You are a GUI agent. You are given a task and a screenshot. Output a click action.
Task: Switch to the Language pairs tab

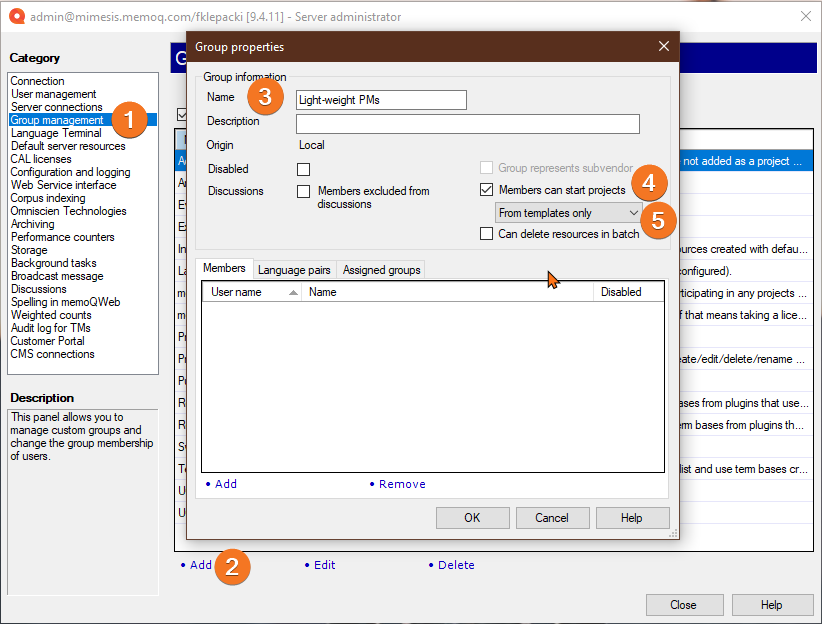click(294, 270)
